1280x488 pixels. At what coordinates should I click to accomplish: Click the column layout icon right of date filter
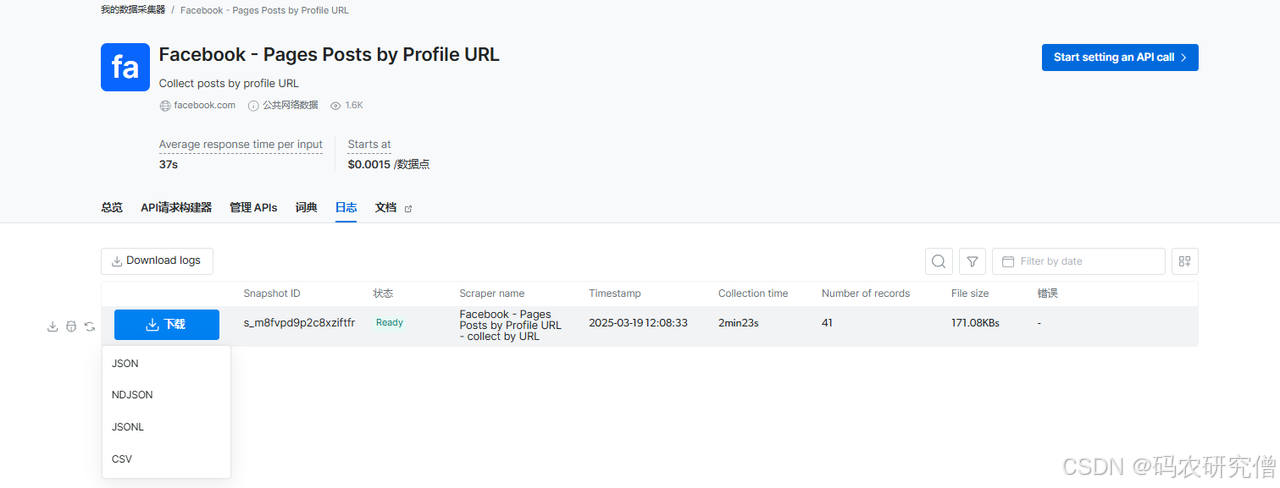1185,261
